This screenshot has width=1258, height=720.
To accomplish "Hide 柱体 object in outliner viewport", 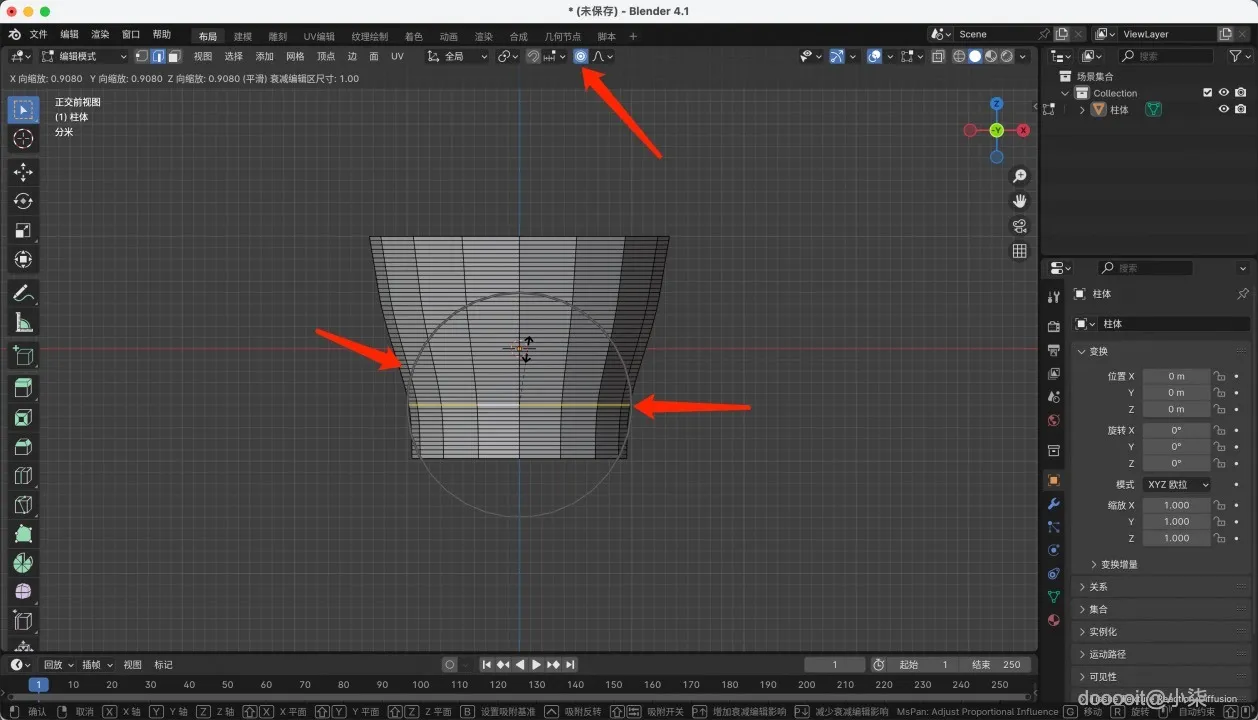I will pos(1223,110).
